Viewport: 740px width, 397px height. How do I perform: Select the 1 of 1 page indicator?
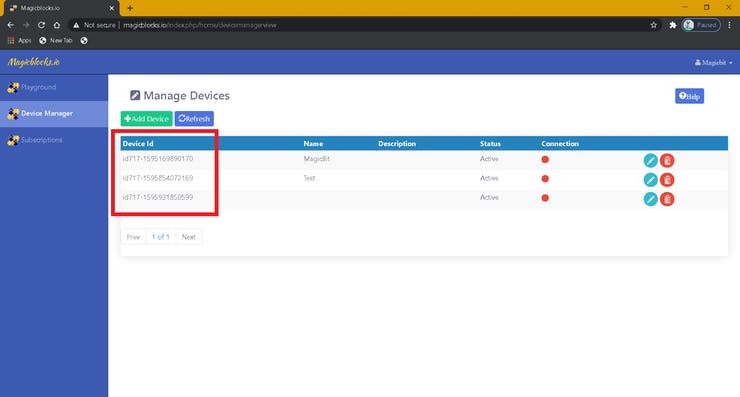coord(161,237)
